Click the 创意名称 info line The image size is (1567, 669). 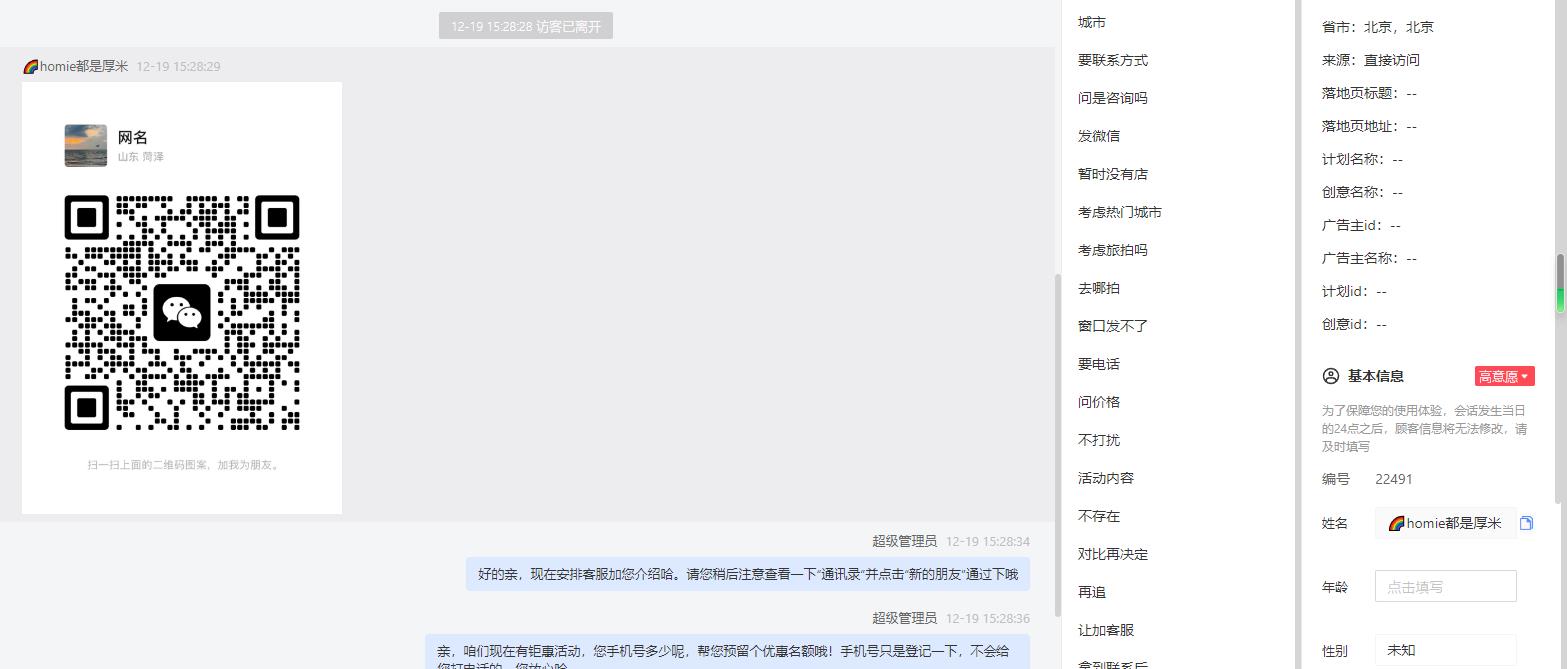pos(1362,192)
